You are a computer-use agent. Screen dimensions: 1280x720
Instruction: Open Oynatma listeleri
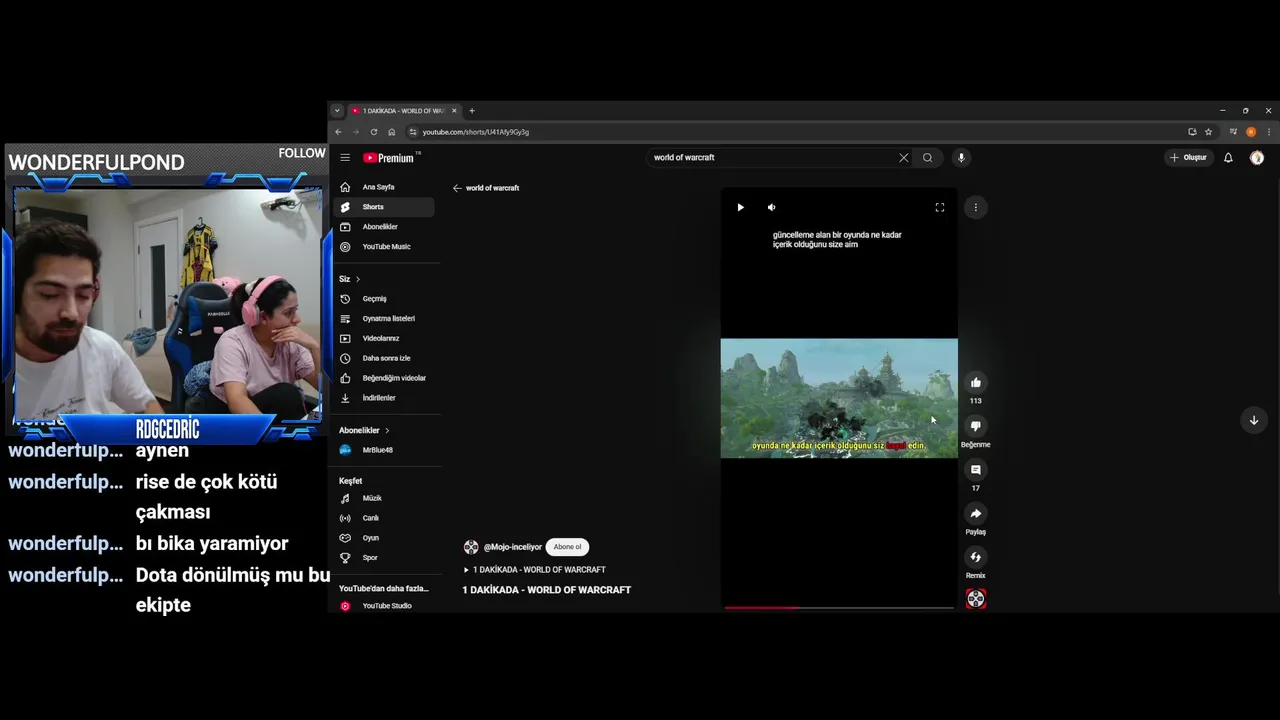coord(384,318)
